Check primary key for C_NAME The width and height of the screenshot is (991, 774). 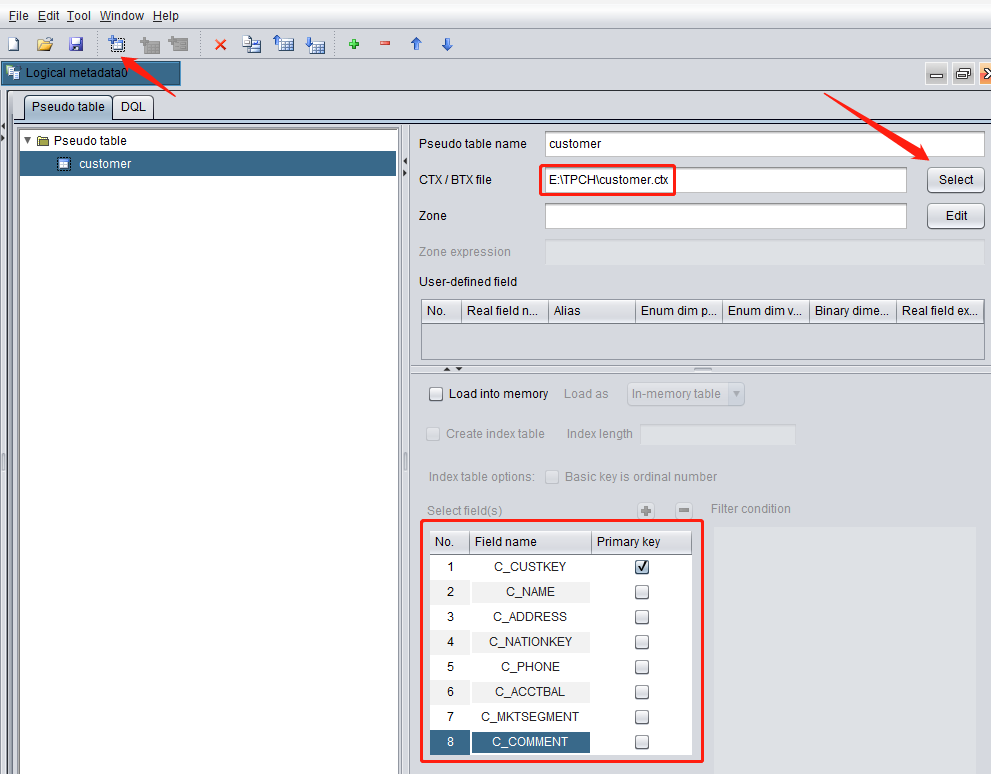pyautogui.click(x=642, y=592)
